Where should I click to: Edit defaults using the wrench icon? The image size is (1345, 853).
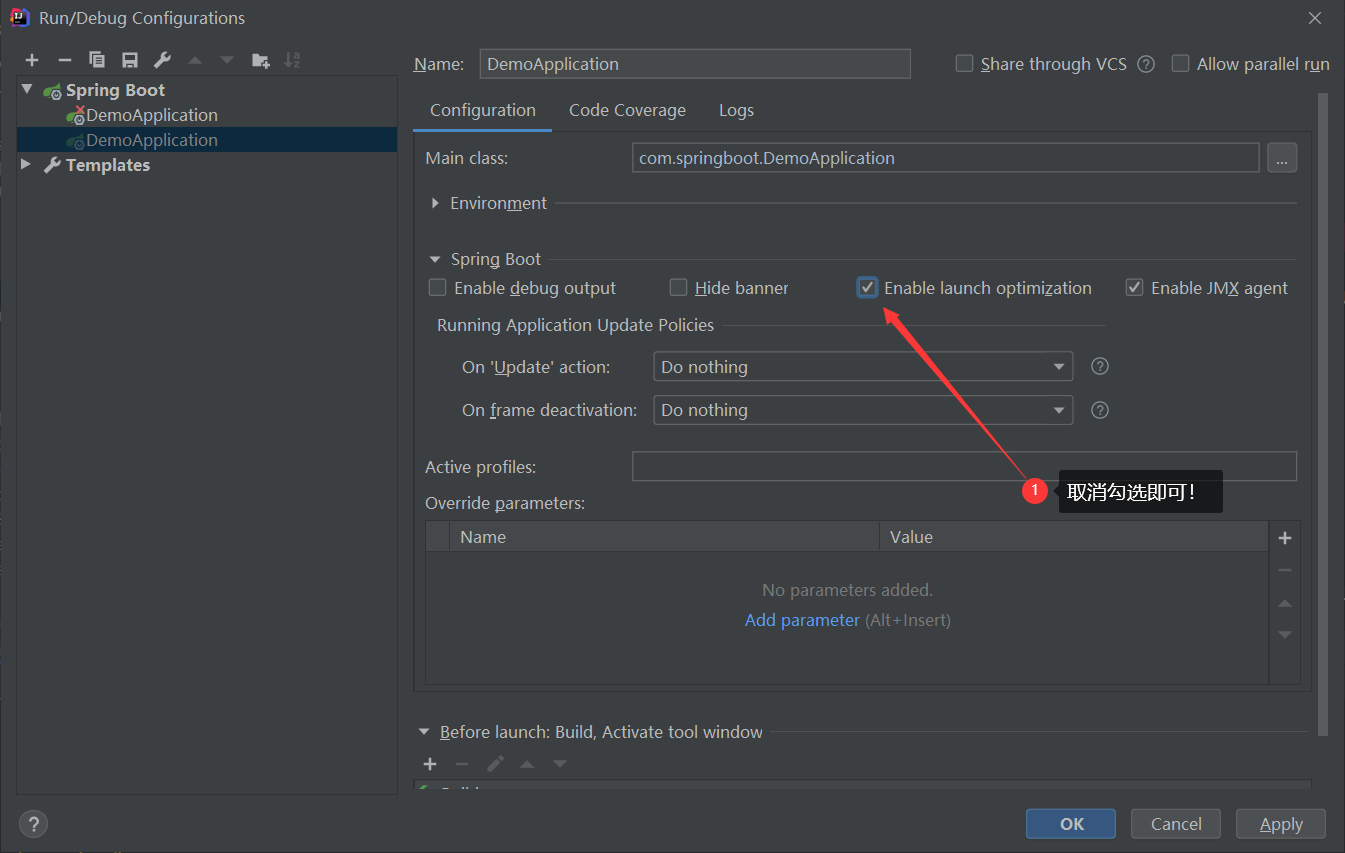161,59
